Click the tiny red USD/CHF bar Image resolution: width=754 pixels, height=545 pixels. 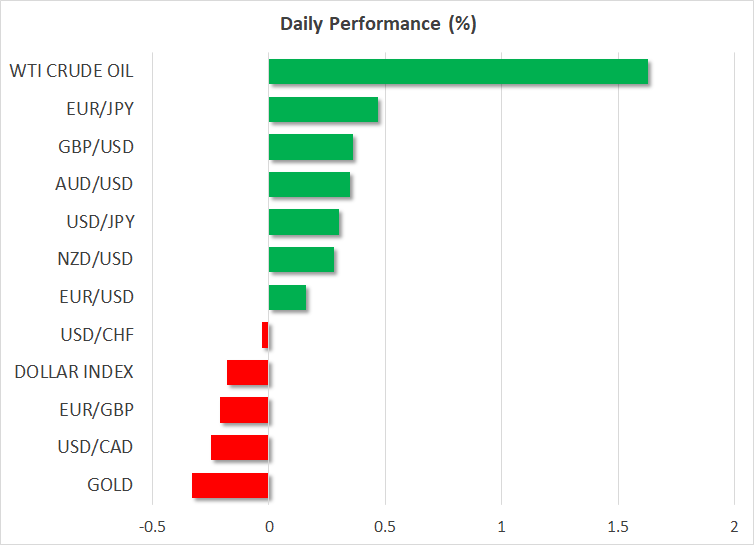coord(265,335)
